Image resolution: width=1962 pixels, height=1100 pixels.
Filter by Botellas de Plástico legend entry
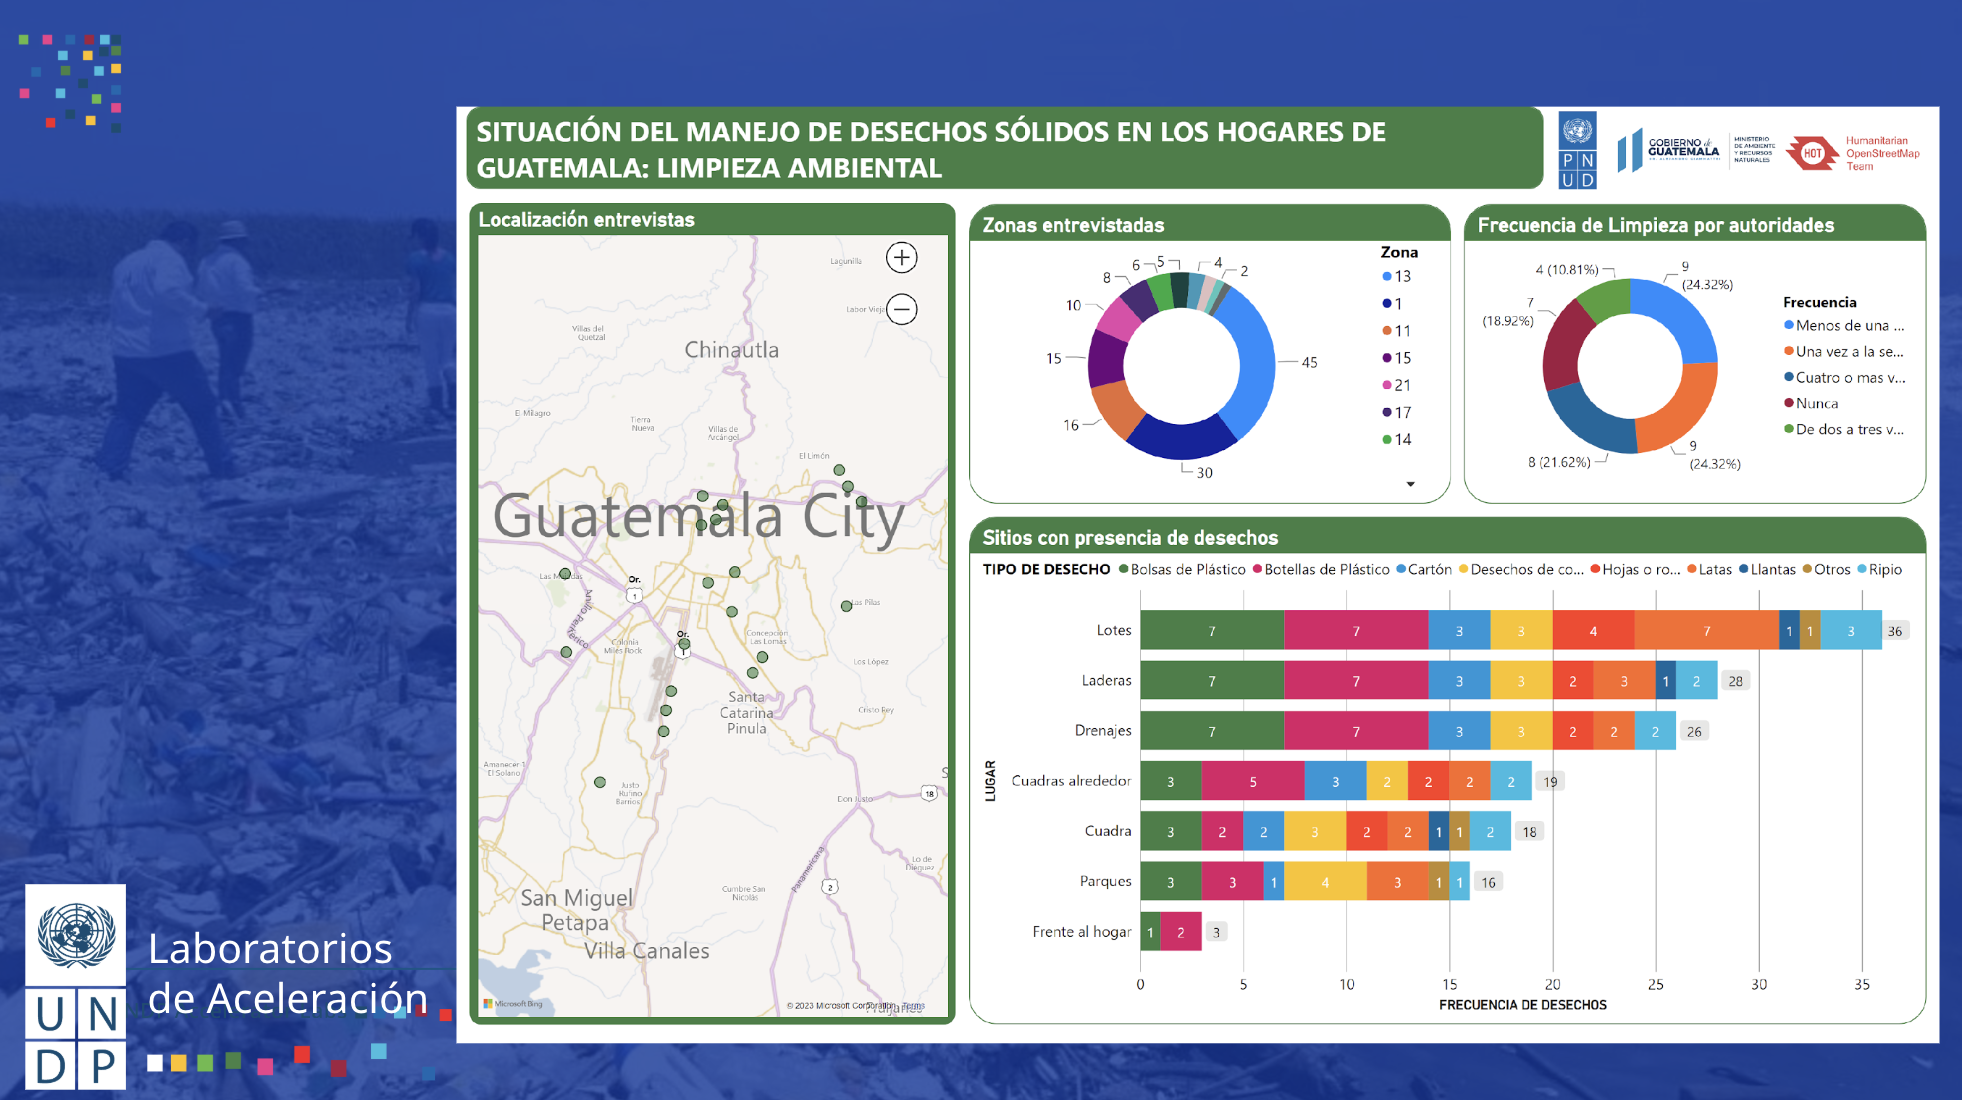tap(1321, 569)
